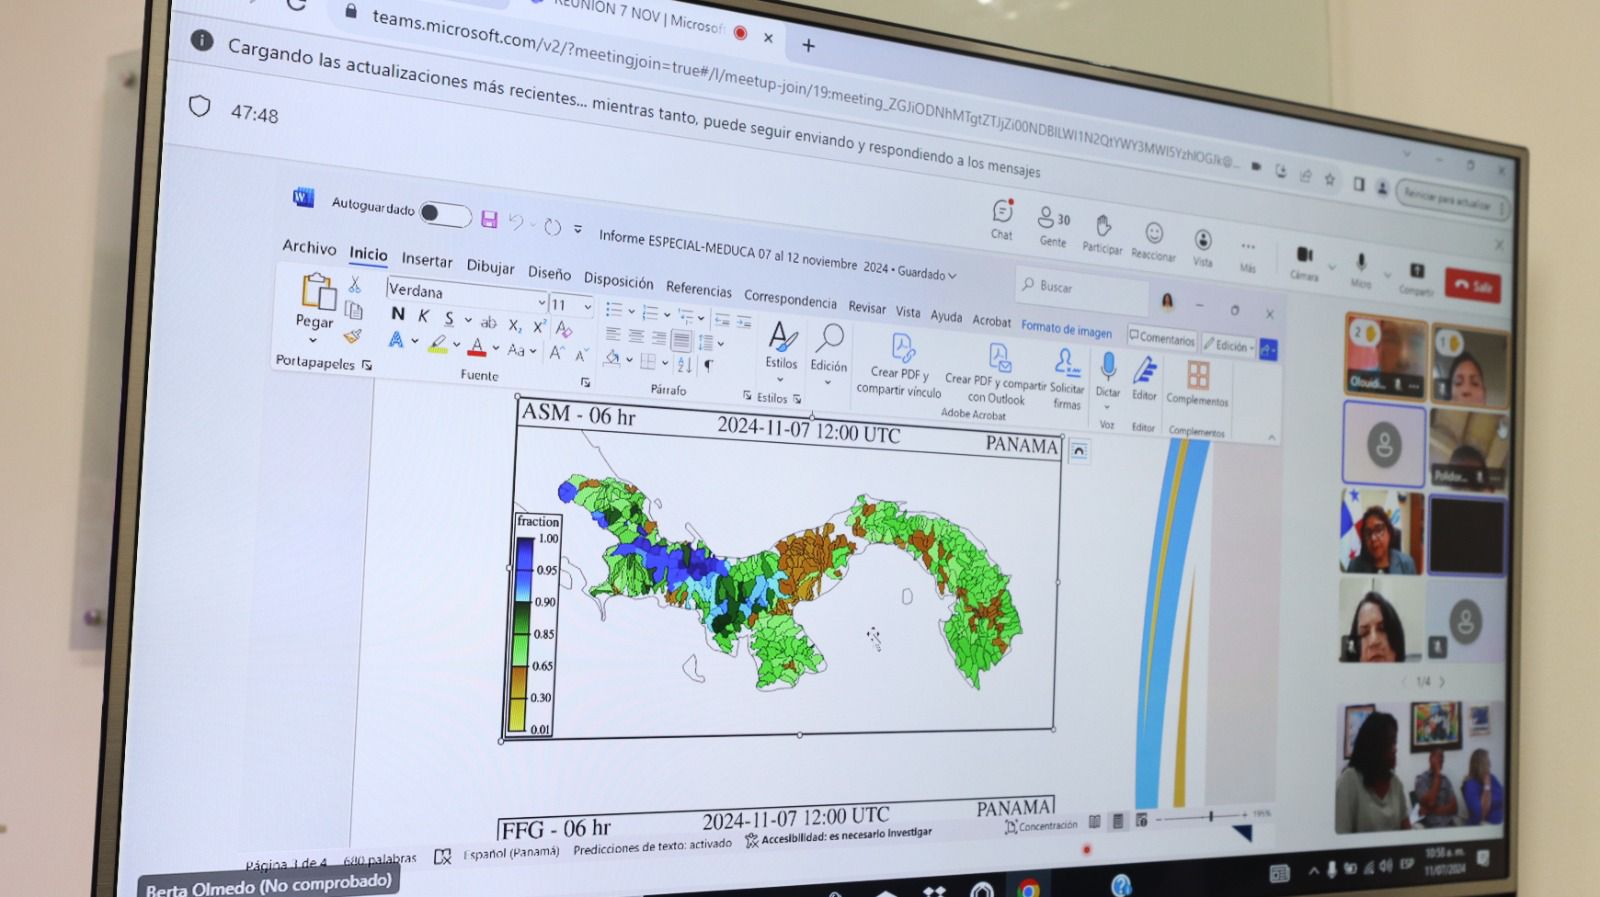This screenshot has width=1600, height=897.
Task: Show the Gente participants list
Action: pos(1053,227)
